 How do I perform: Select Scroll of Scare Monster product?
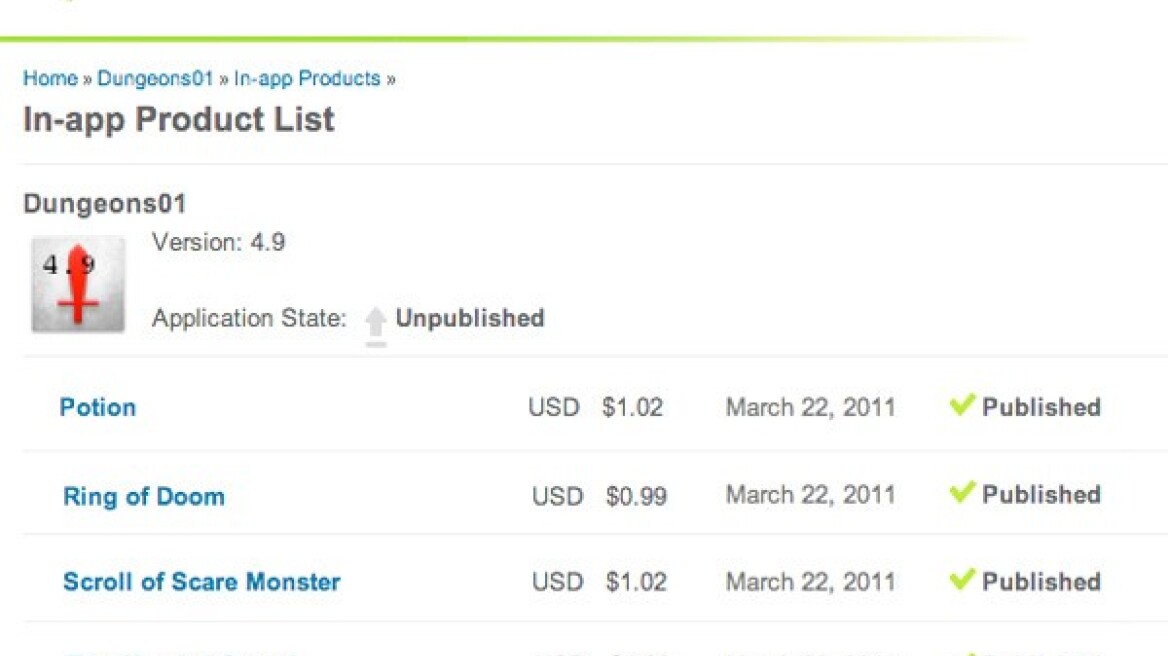click(201, 582)
